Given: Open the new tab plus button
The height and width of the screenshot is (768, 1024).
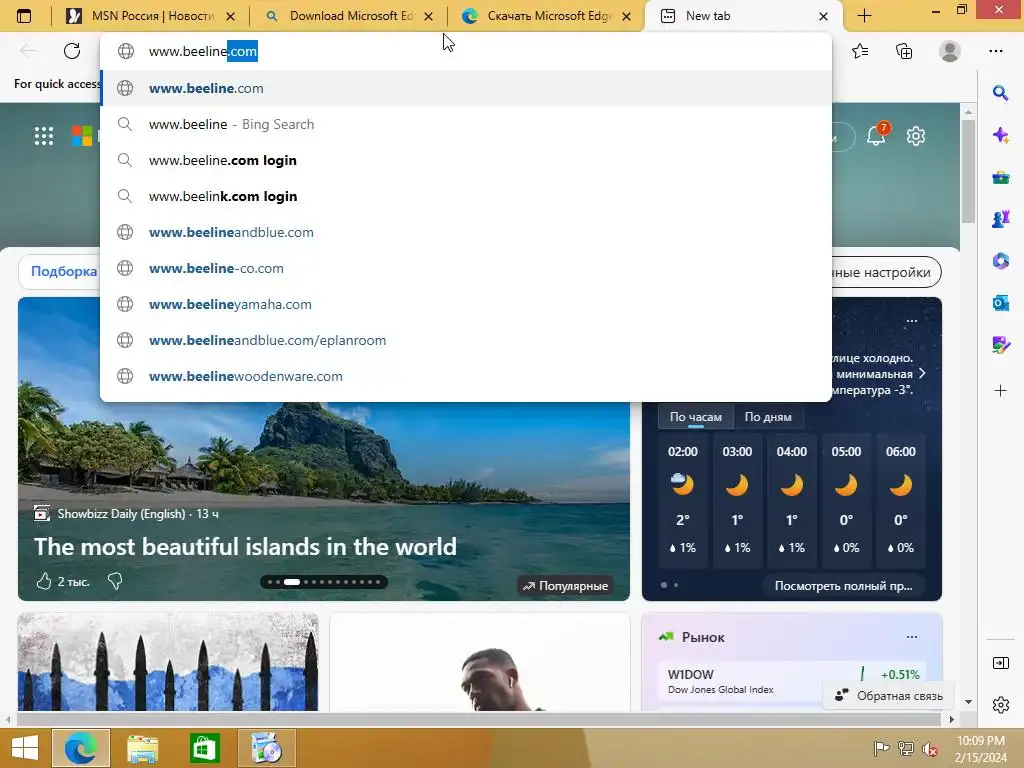Looking at the screenshot, I should [x=864, y=16].
